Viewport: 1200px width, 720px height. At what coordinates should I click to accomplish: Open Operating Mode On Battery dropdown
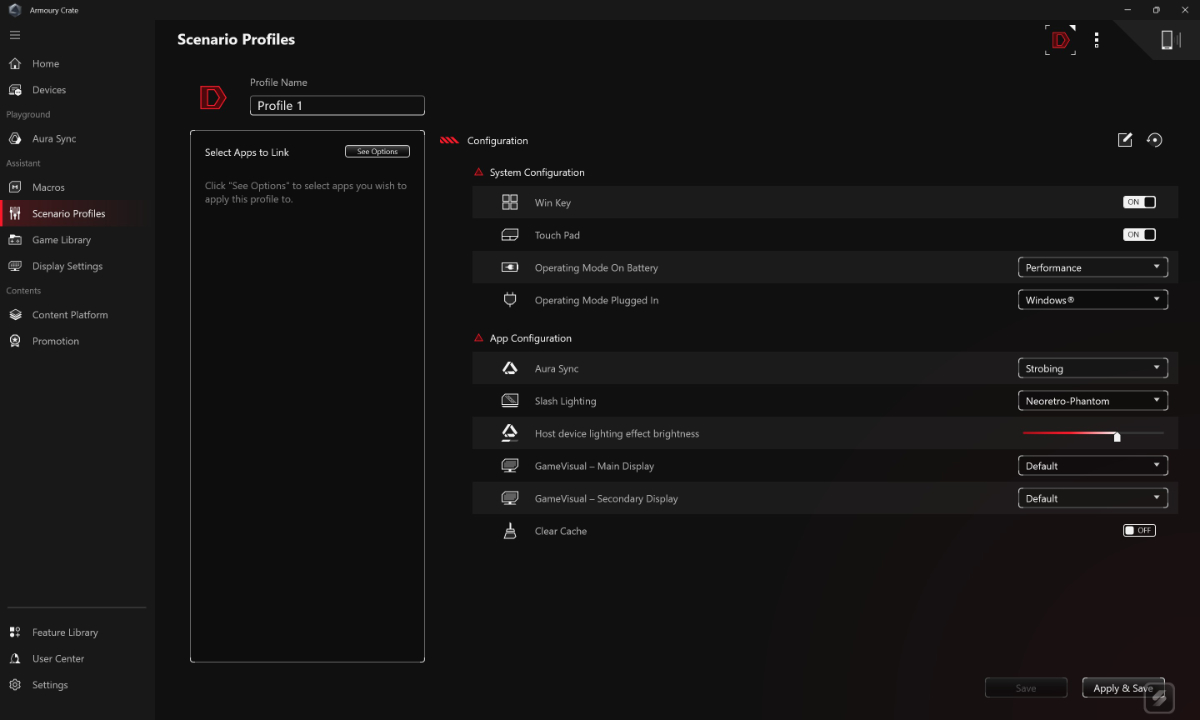coord(1093,268)
